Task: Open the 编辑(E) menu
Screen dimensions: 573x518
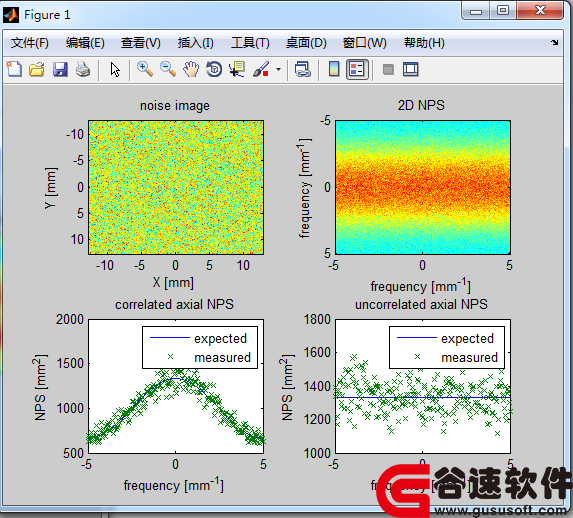Action: [x=85, y=43]
